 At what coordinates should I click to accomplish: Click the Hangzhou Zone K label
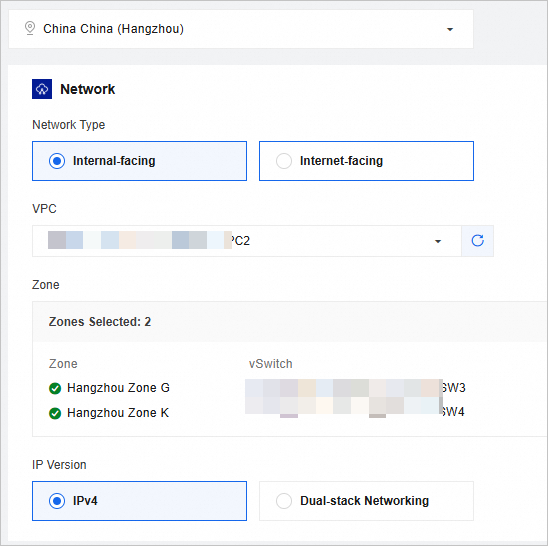[x=118, y=413]
